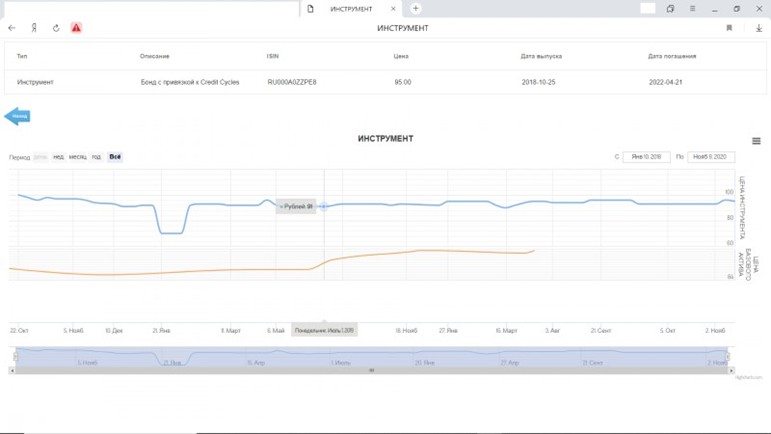Click the Инструмент type cell
The width and height of the screenshot is (771, 434).
coord(35,82)
